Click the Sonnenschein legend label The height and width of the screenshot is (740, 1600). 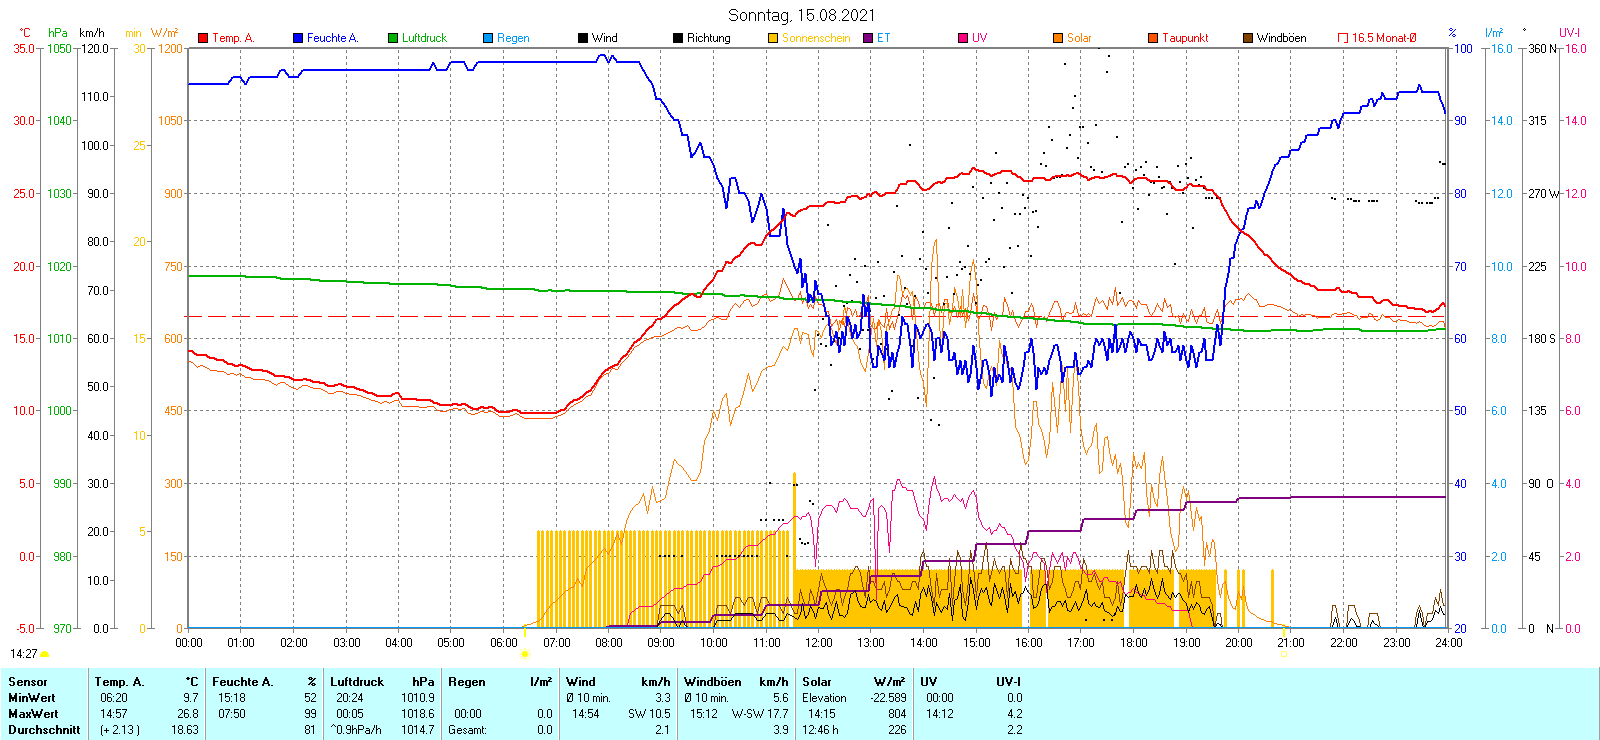pos(816,38)
